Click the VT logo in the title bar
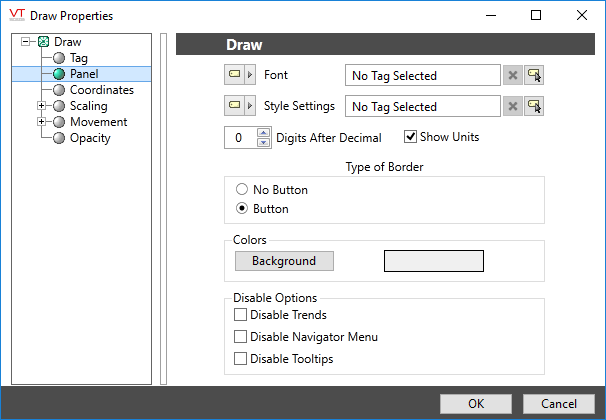The image size is (606, 420). pos(16,15)
